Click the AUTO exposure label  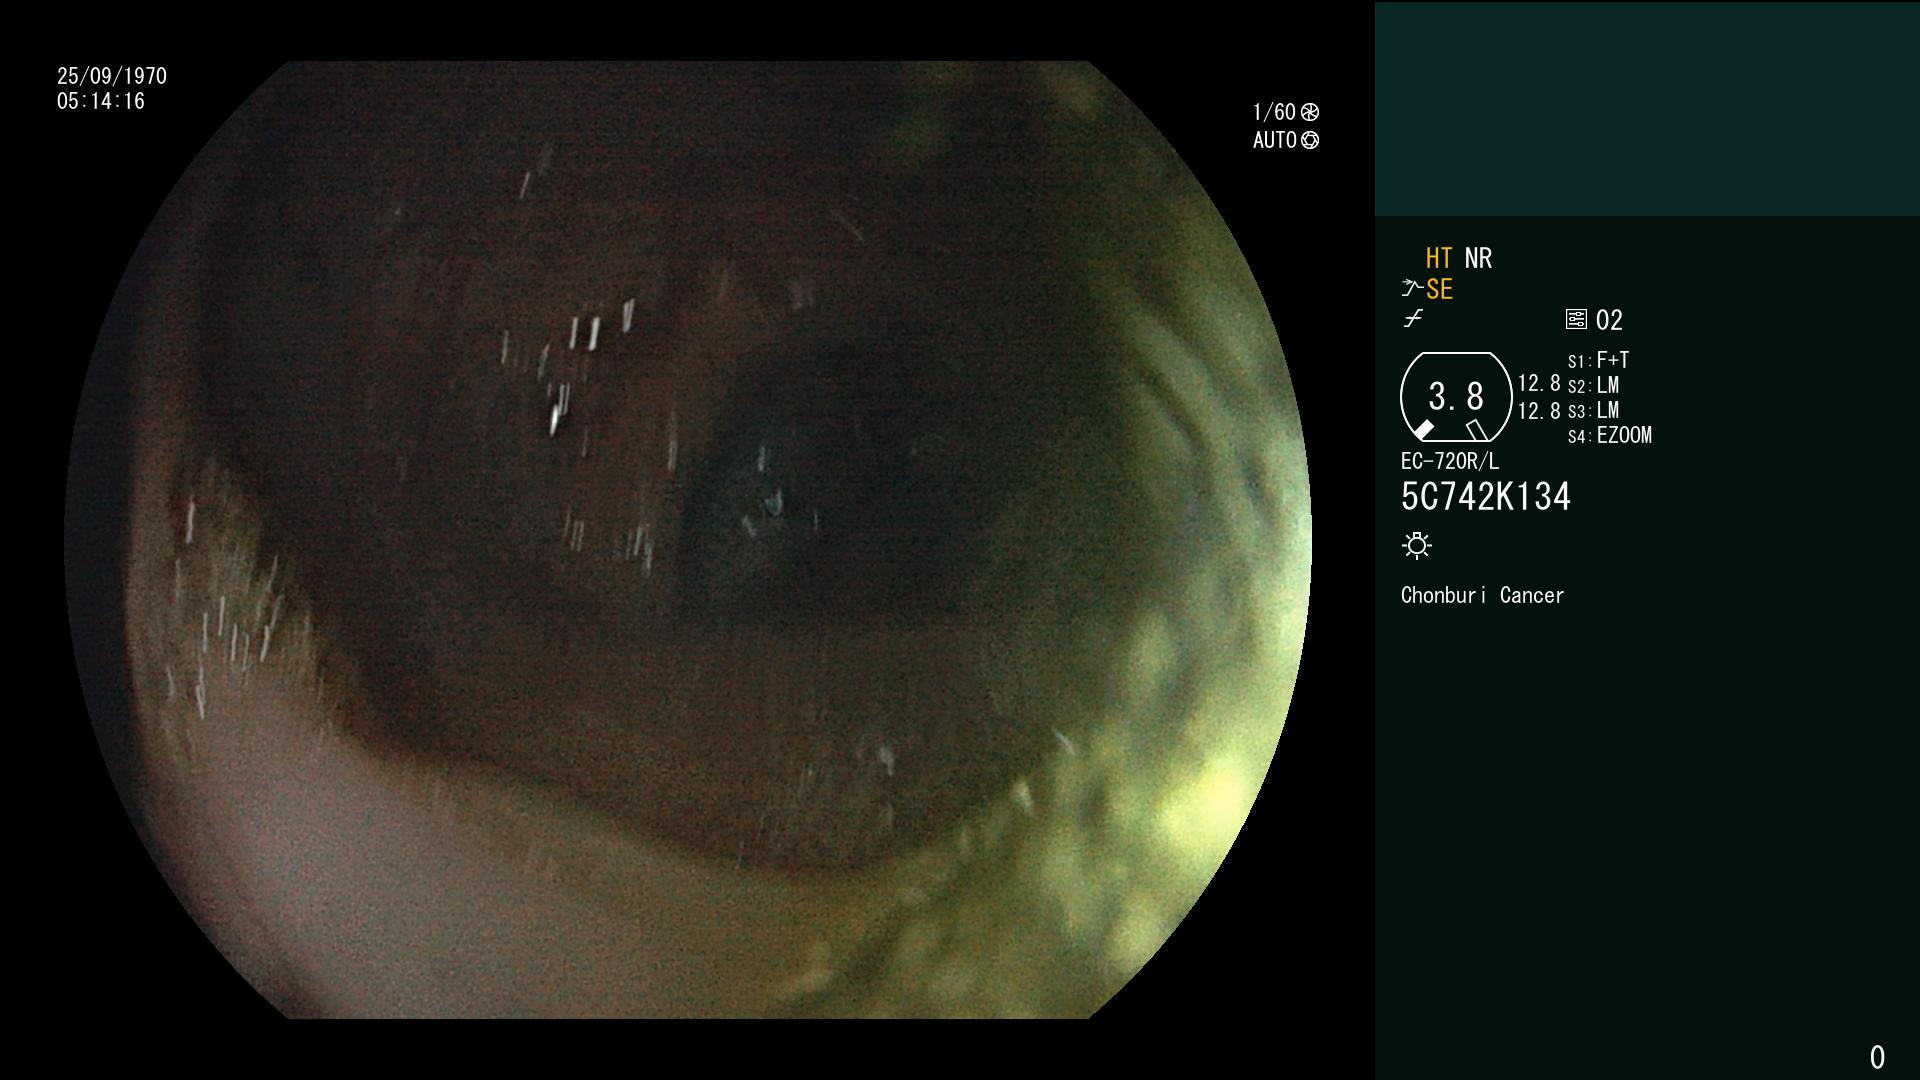(x=1275, y=140)
